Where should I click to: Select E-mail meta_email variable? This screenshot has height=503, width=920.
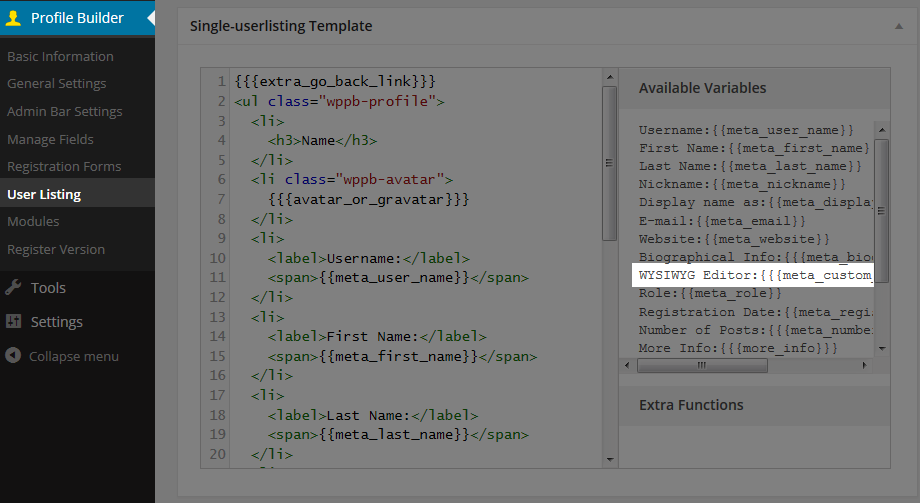coord(722,221)
